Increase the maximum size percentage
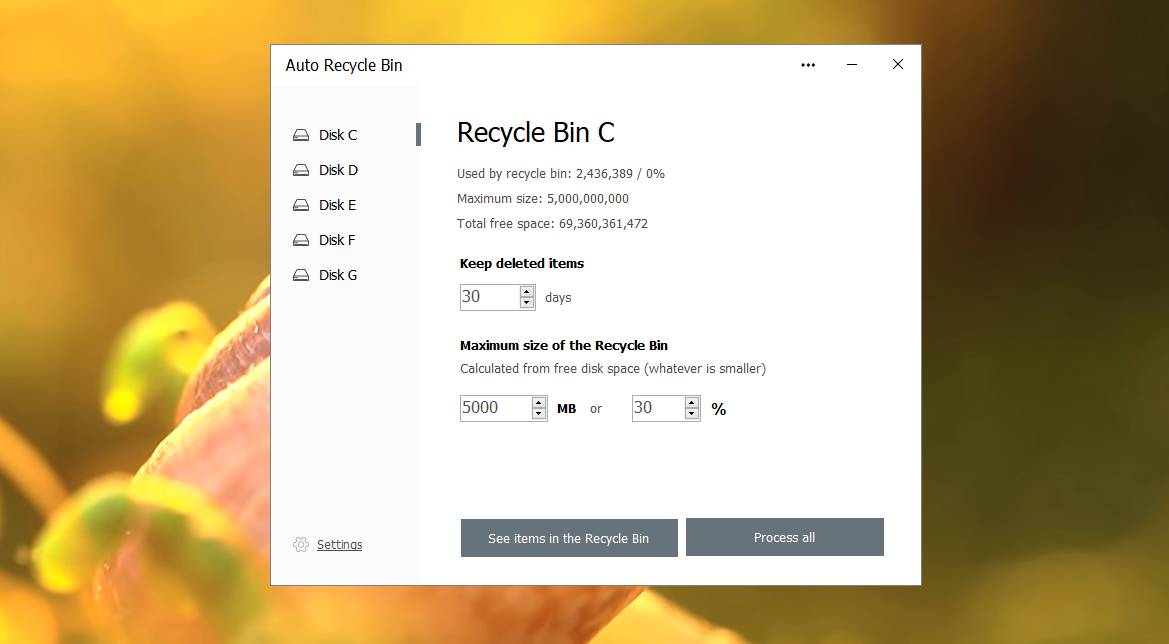Screen dimensions: 1169x644 coord(692,403)
